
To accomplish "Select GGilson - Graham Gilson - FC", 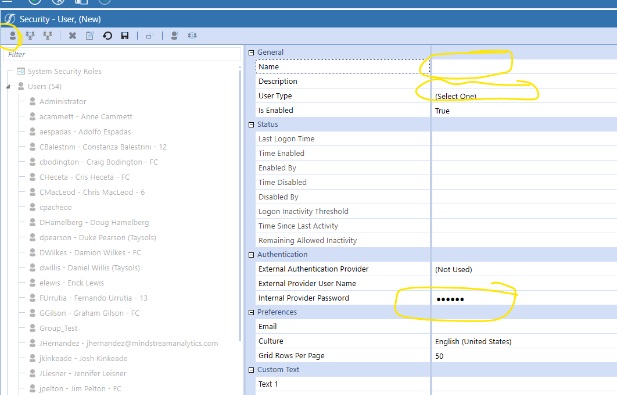I will coord(89,313).
